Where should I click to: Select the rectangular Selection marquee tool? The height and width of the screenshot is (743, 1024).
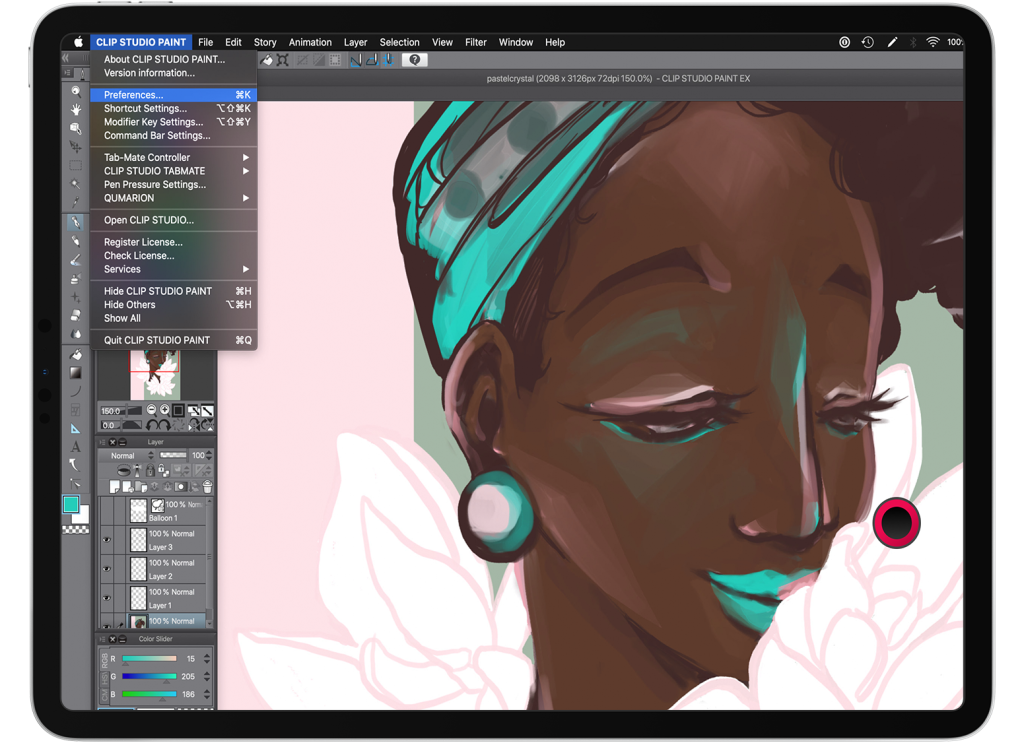point(76,166)
